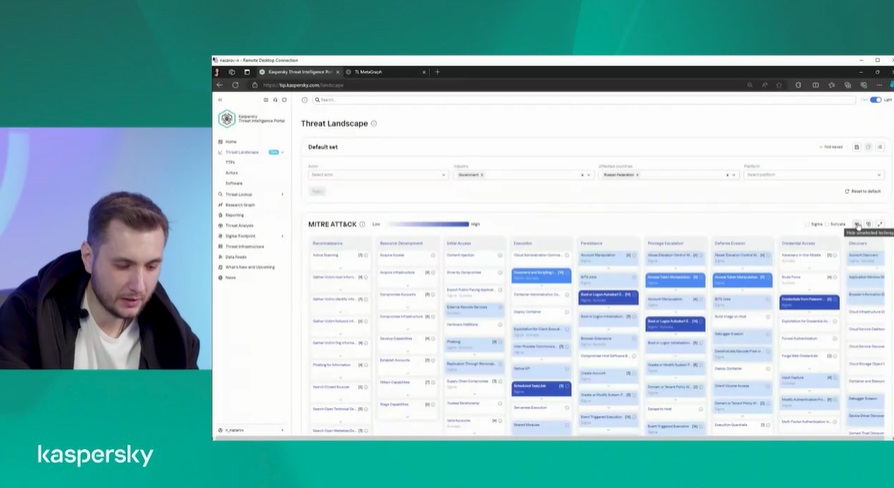Click the browser address bar URL
894x488 pixels.
pyautogui.click(x=304, y=85)
